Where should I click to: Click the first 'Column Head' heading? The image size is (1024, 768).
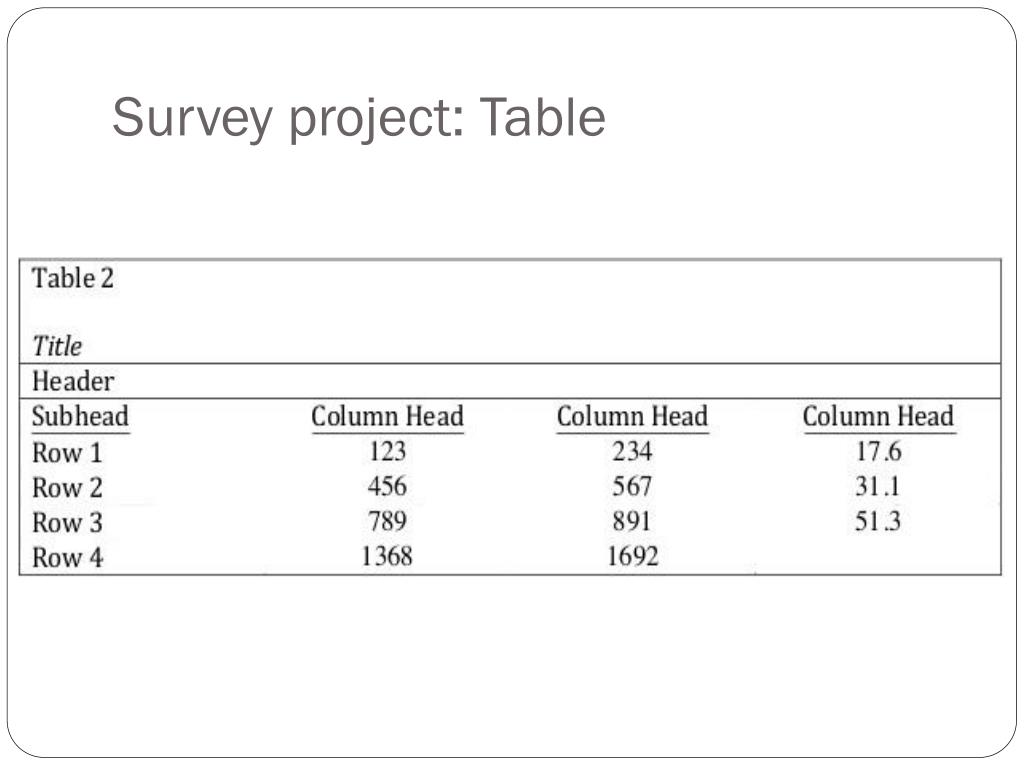coord(387,417)
